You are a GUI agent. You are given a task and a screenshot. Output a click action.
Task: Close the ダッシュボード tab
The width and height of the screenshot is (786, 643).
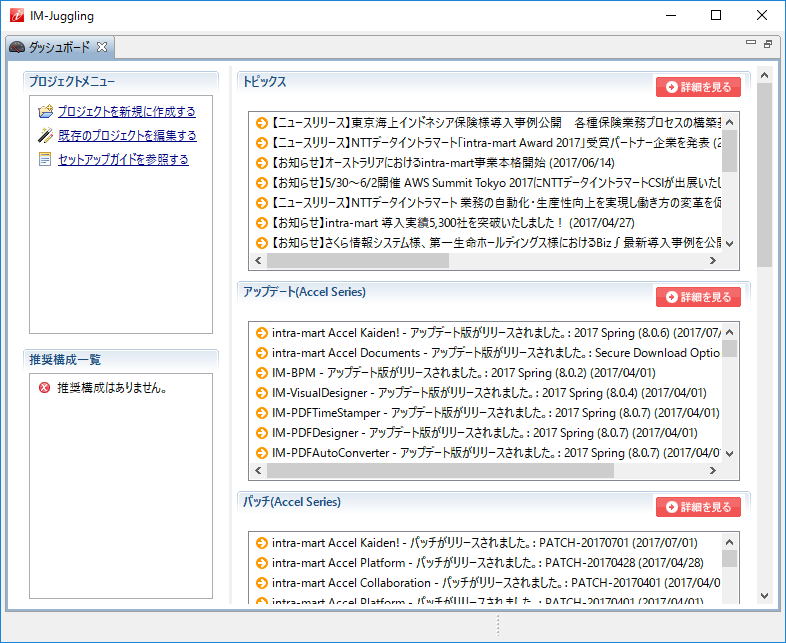tap(102, 47)
